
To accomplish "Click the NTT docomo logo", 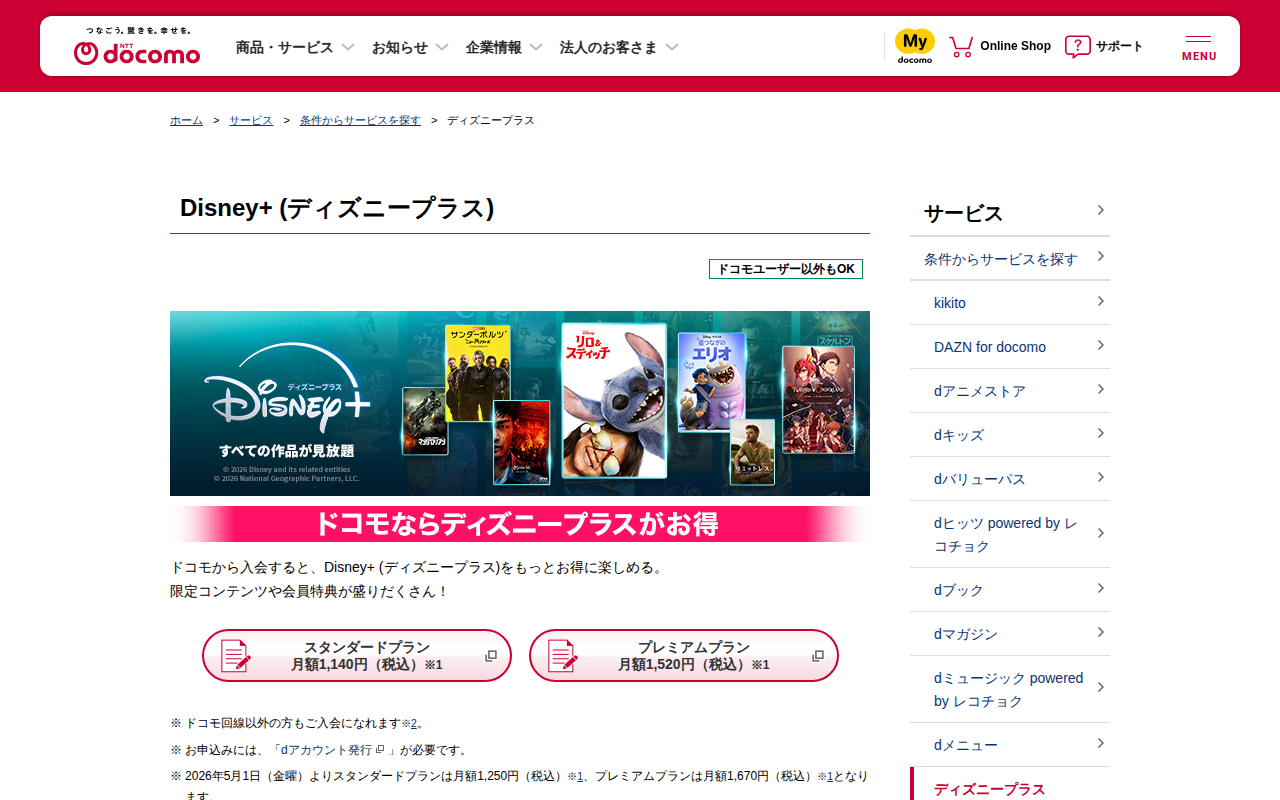I will (x=137, y=47).
